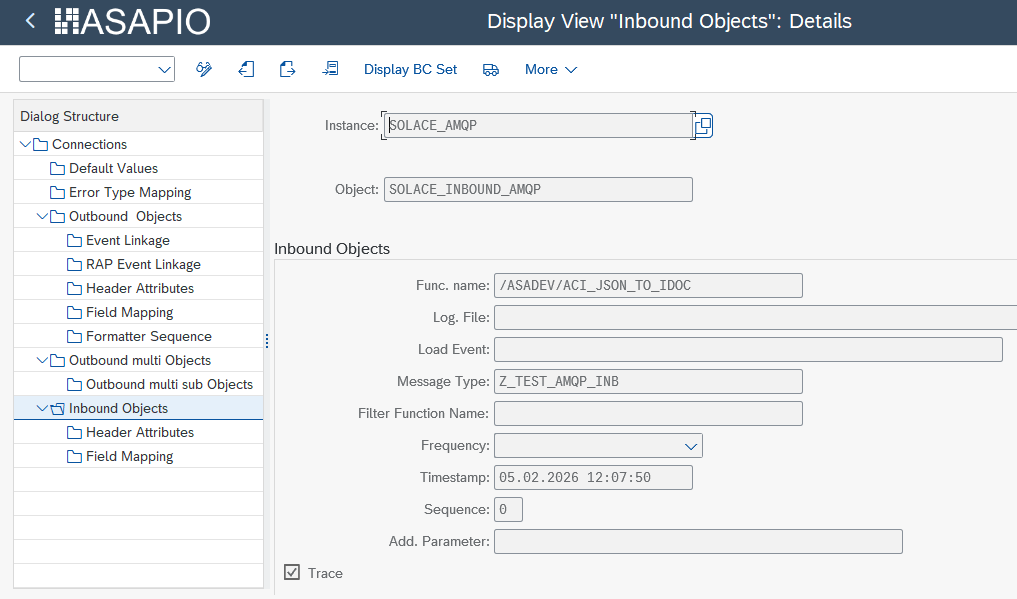The height and width of the screenshot is (599, 1017).
Task: Toggle display/change mode pencil icon
Action: [204, 69]
